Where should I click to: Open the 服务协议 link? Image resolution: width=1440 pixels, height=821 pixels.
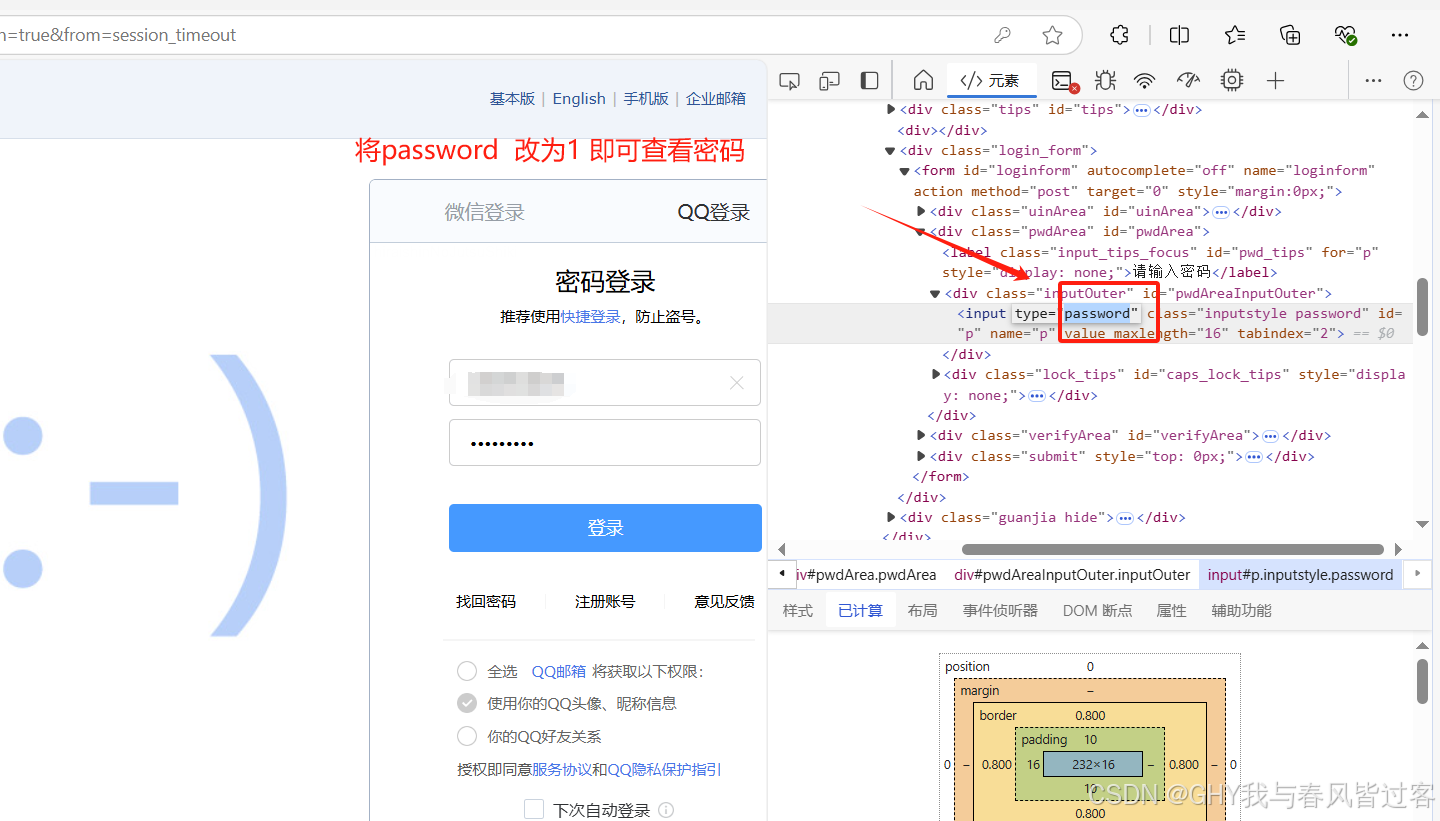pyautogui.click(x=562, y=769)
